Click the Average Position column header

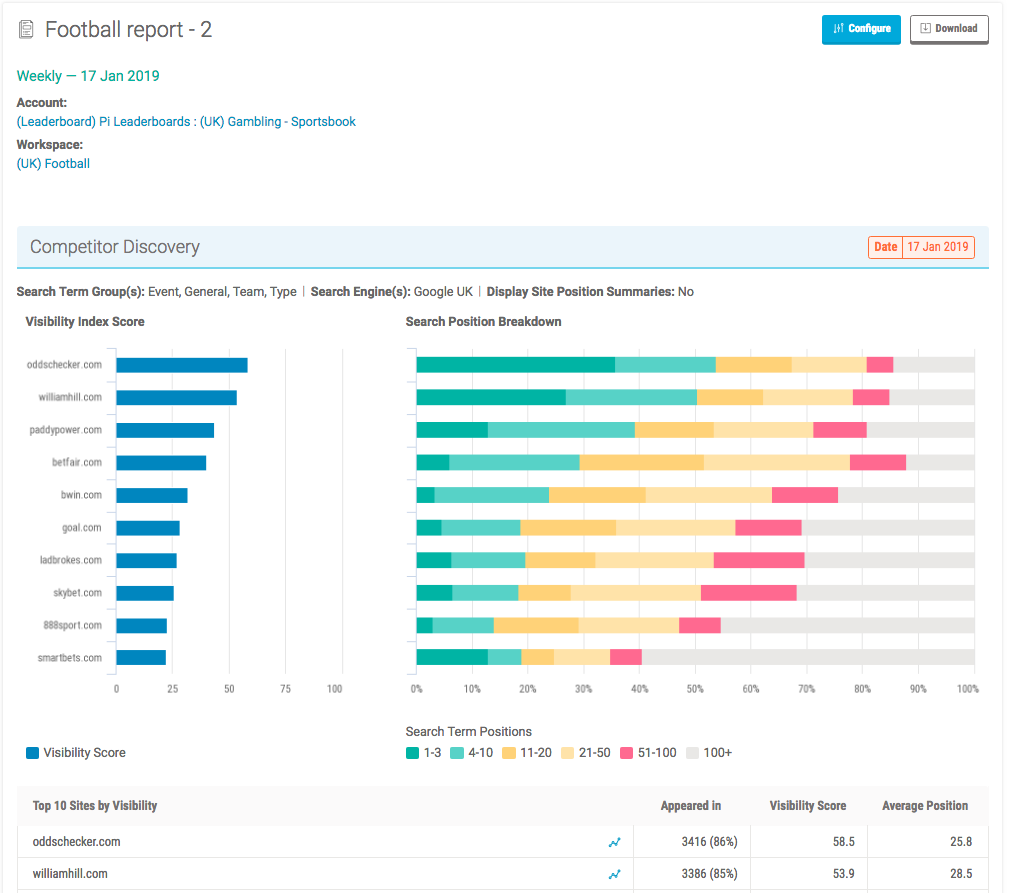[925, 806]
